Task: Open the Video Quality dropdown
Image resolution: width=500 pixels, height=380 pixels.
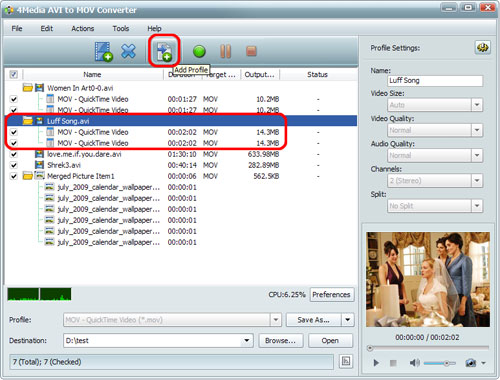Action: pyautogui.click(x=477, y=130)
